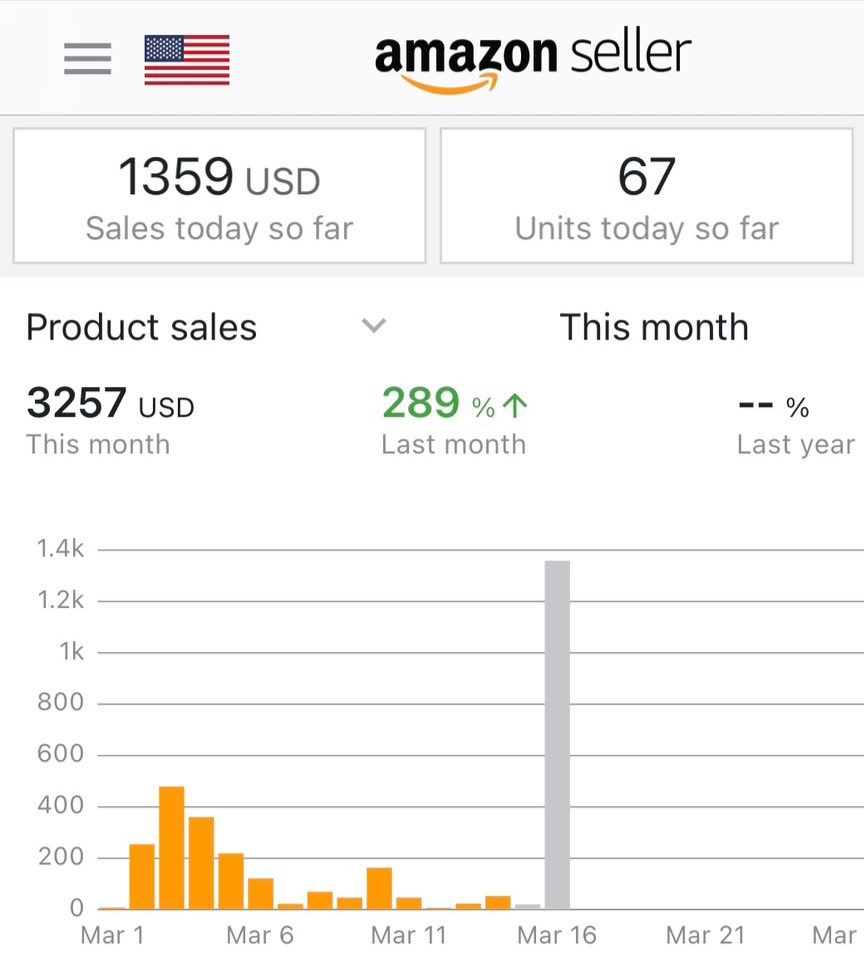Tap the Amazon Seller logo

533,63
